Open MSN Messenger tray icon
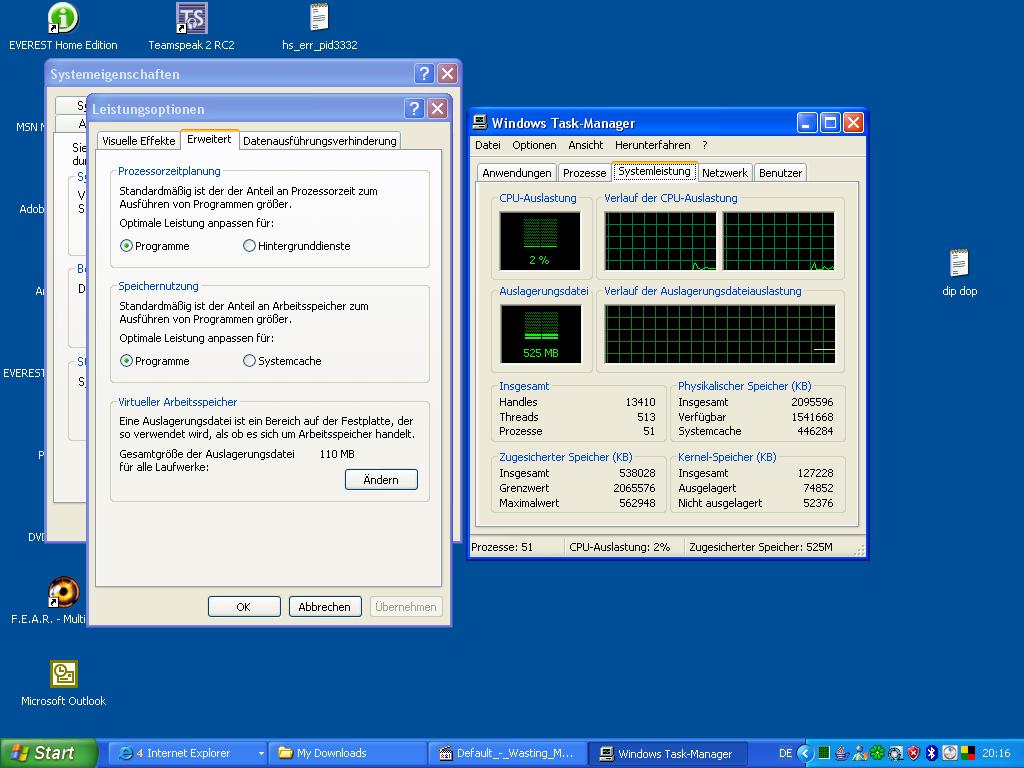The image size is (1024, 768). [x=860, y=753]
